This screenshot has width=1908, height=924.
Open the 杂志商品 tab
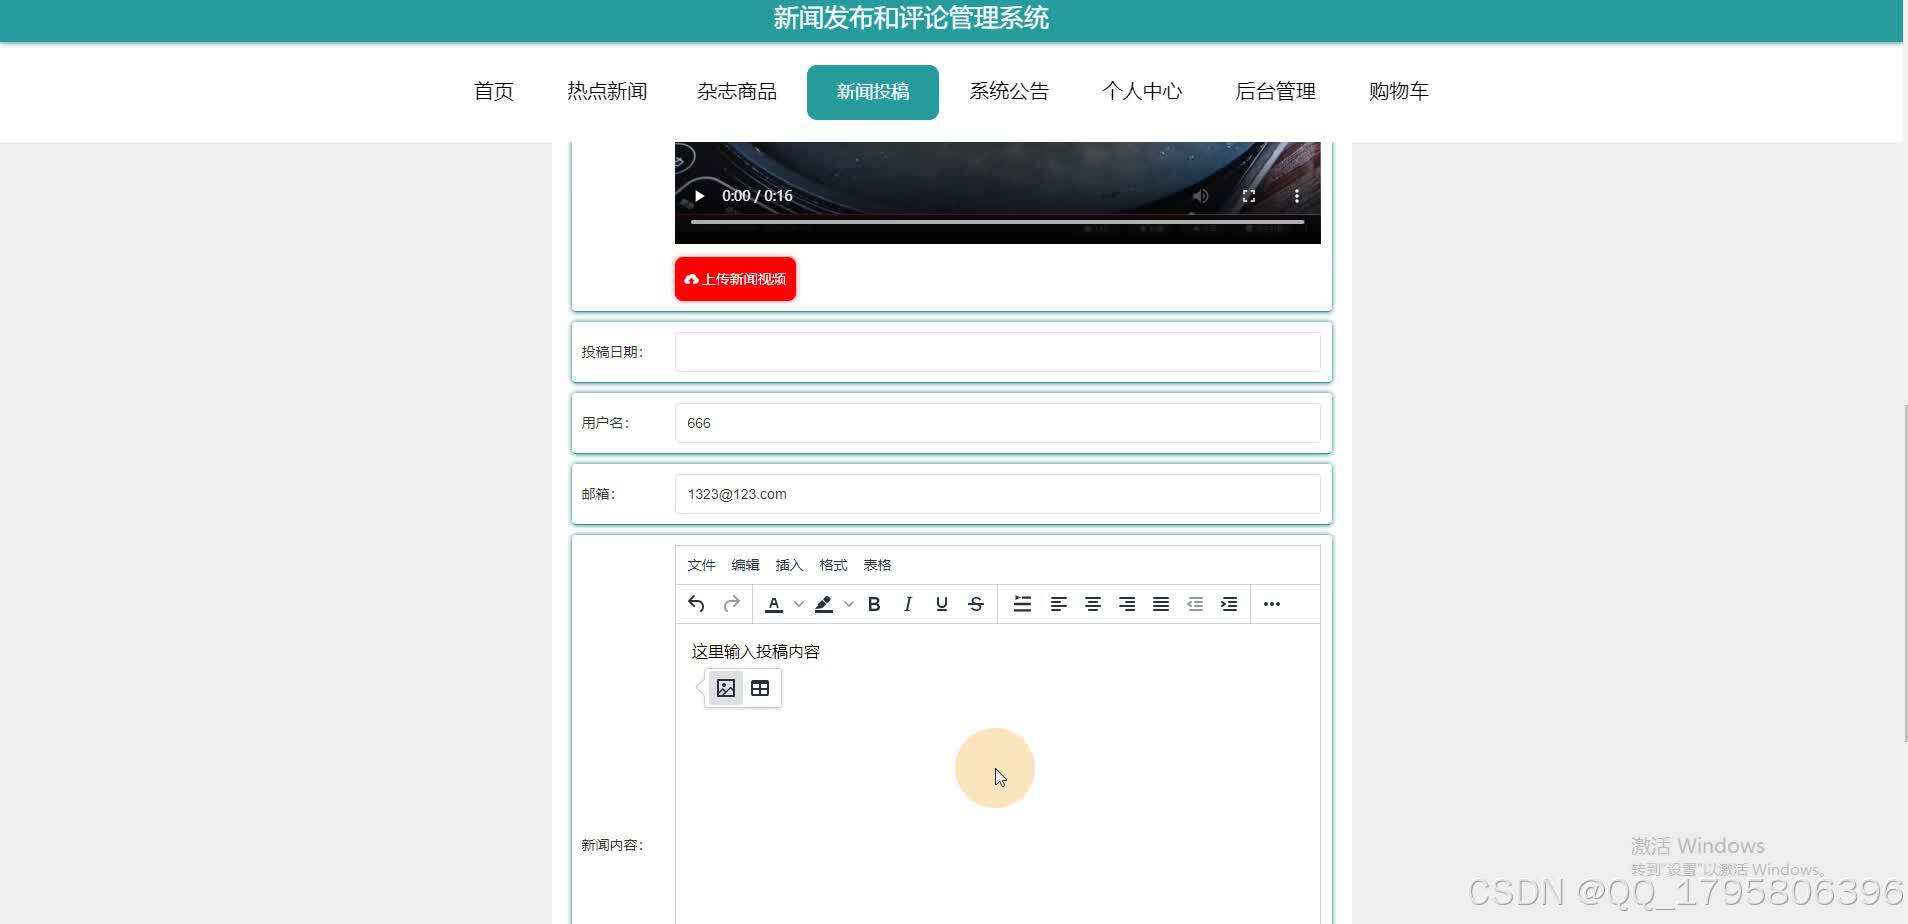click(737, 92)
